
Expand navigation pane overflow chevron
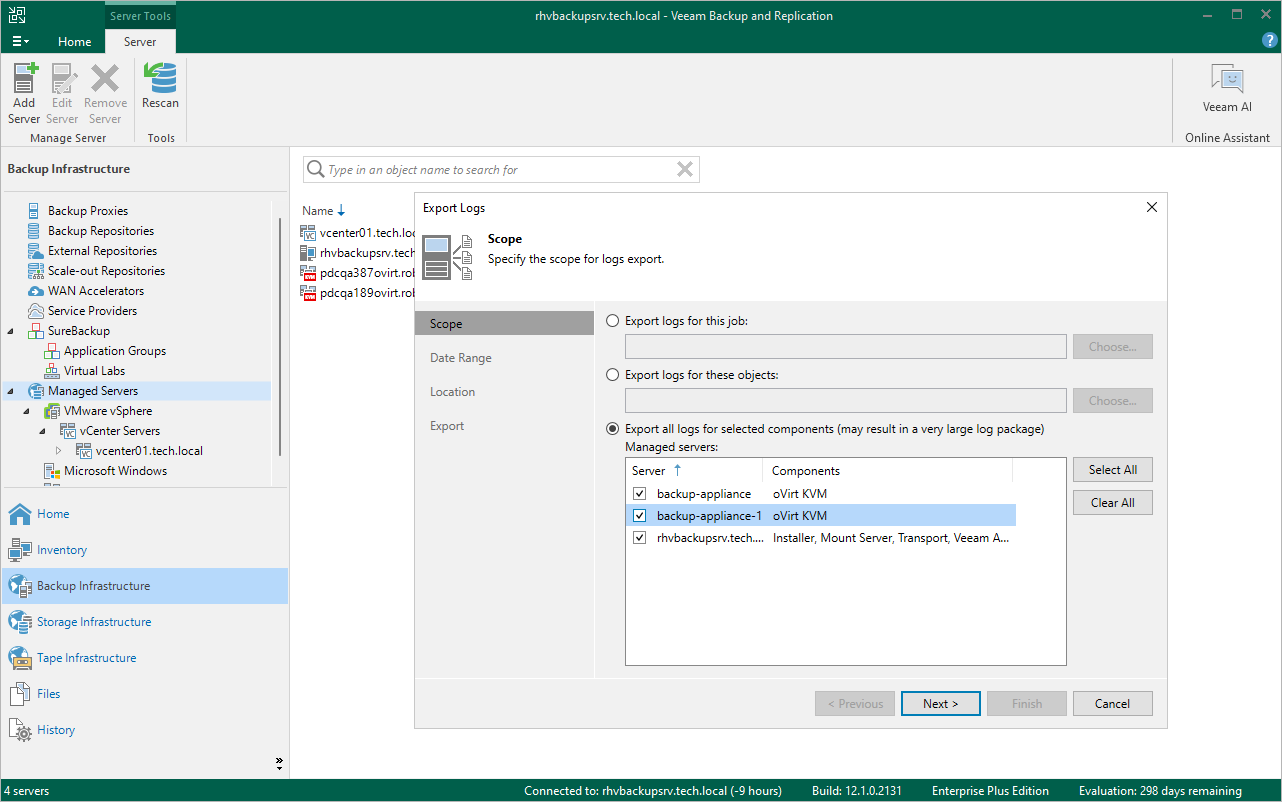tap(279, 763)
